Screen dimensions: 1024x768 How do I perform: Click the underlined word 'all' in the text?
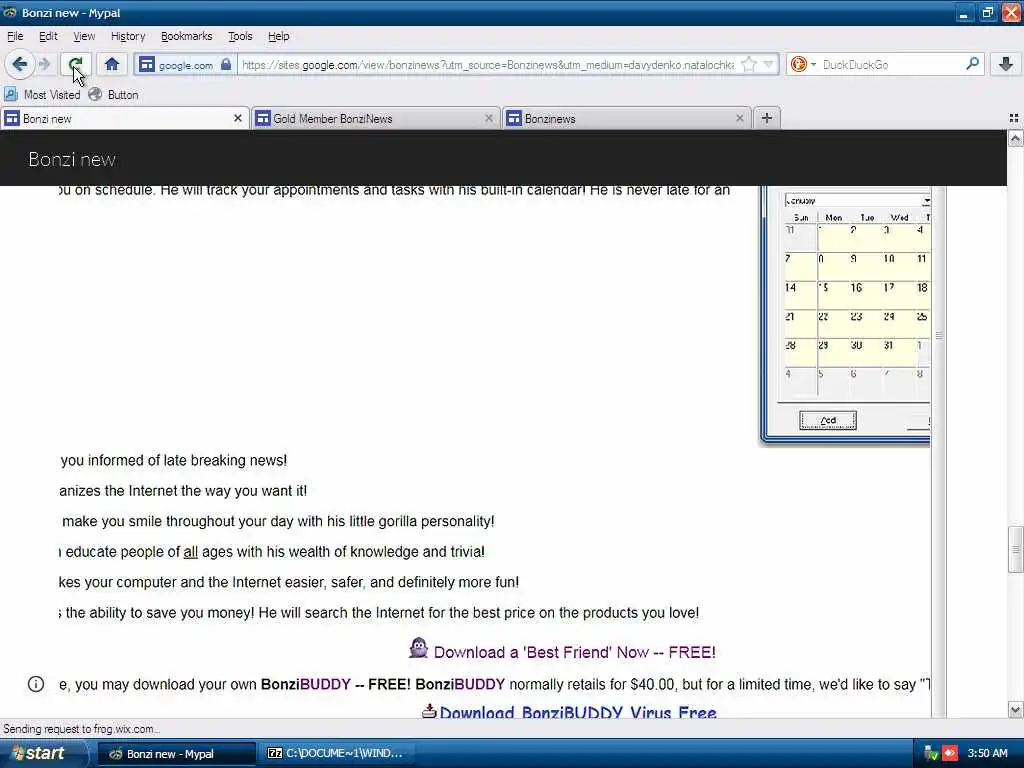(190, 552)
